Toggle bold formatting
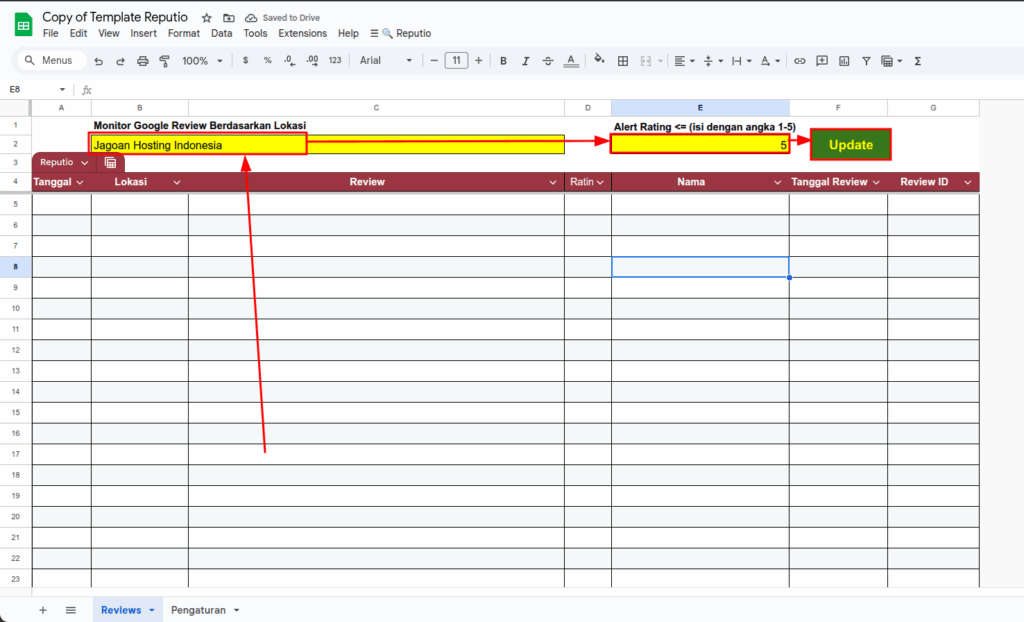The height and width of the screenshot is (622, 1024). [503, 61]
